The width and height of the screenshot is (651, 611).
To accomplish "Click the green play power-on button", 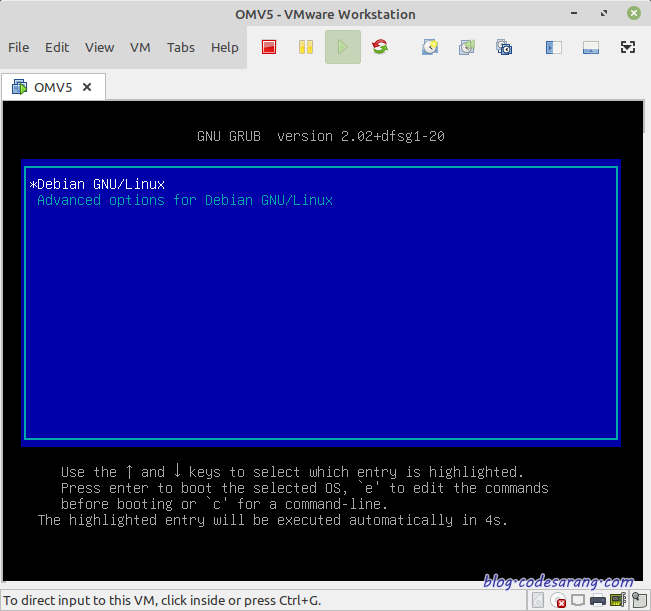I will (x=343, y=47).
